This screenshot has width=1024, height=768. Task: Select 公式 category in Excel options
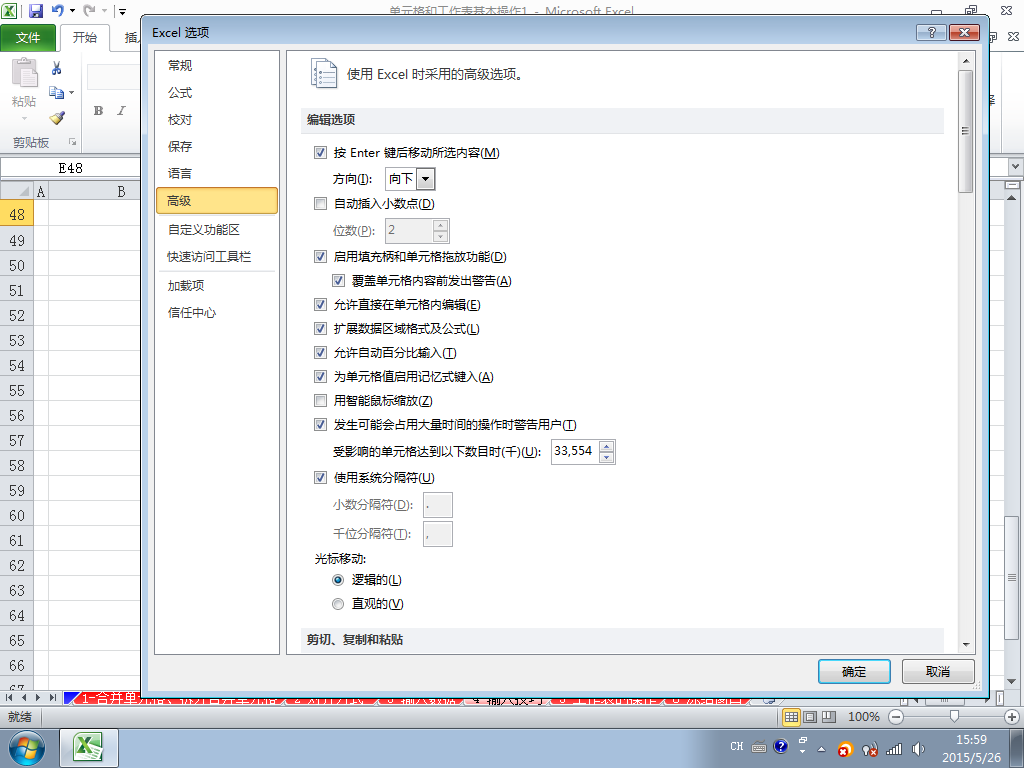click(x=217, y=93)
